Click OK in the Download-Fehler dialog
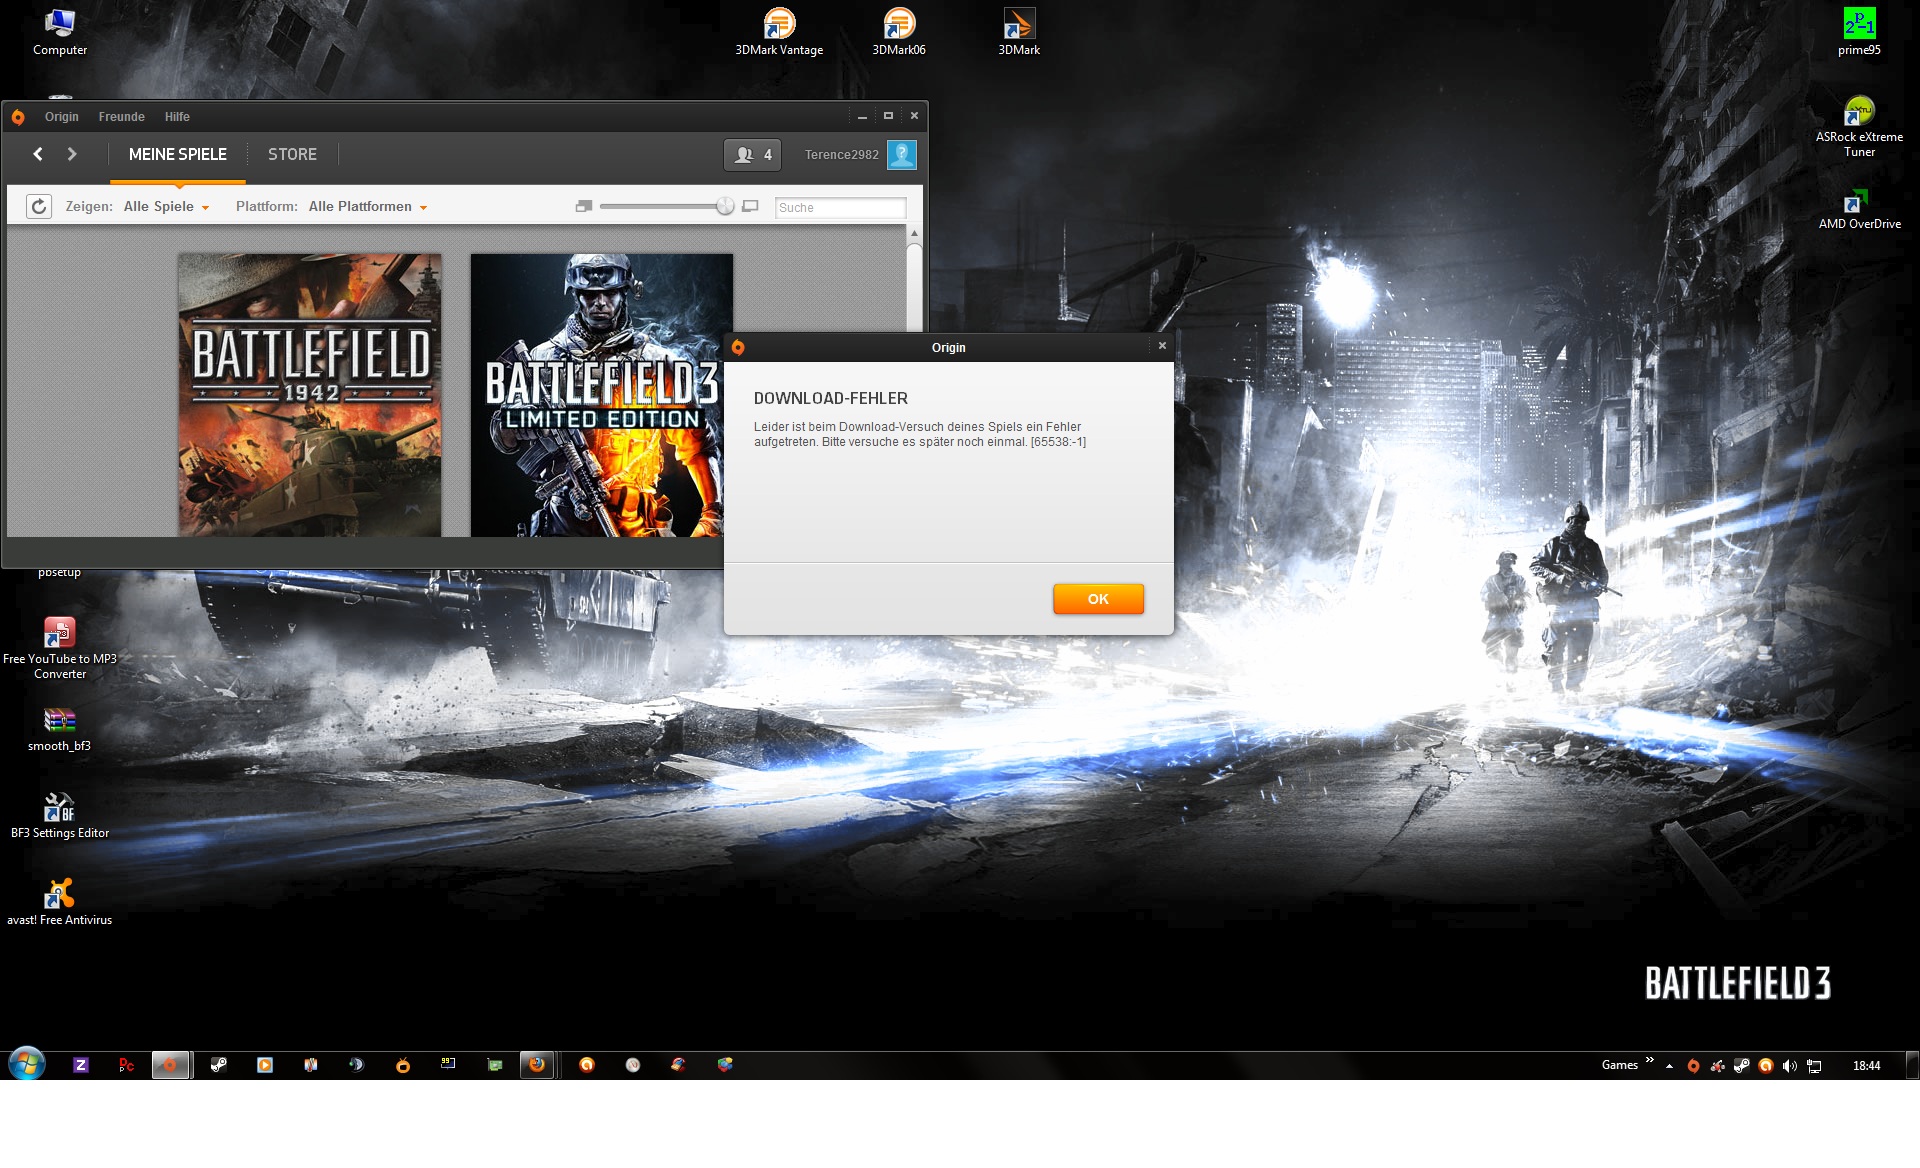Image resolution: width=1920 pixels, height=1168 pixels. click(1098, 599)
